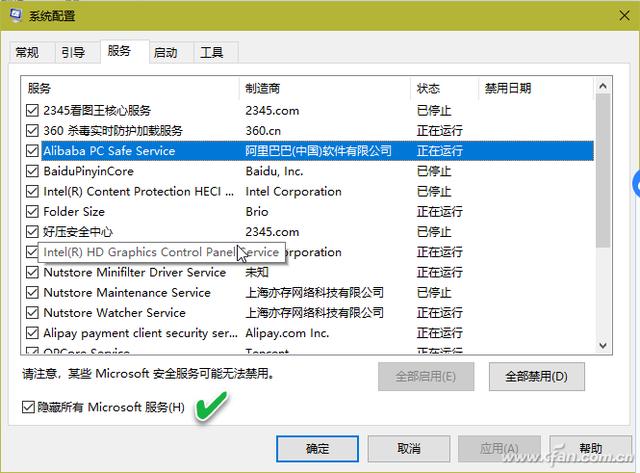Toggle 360 杀毒实时防护加载服务 checkbox
Screen dimensions: 640x473
[x=32, y=131]
